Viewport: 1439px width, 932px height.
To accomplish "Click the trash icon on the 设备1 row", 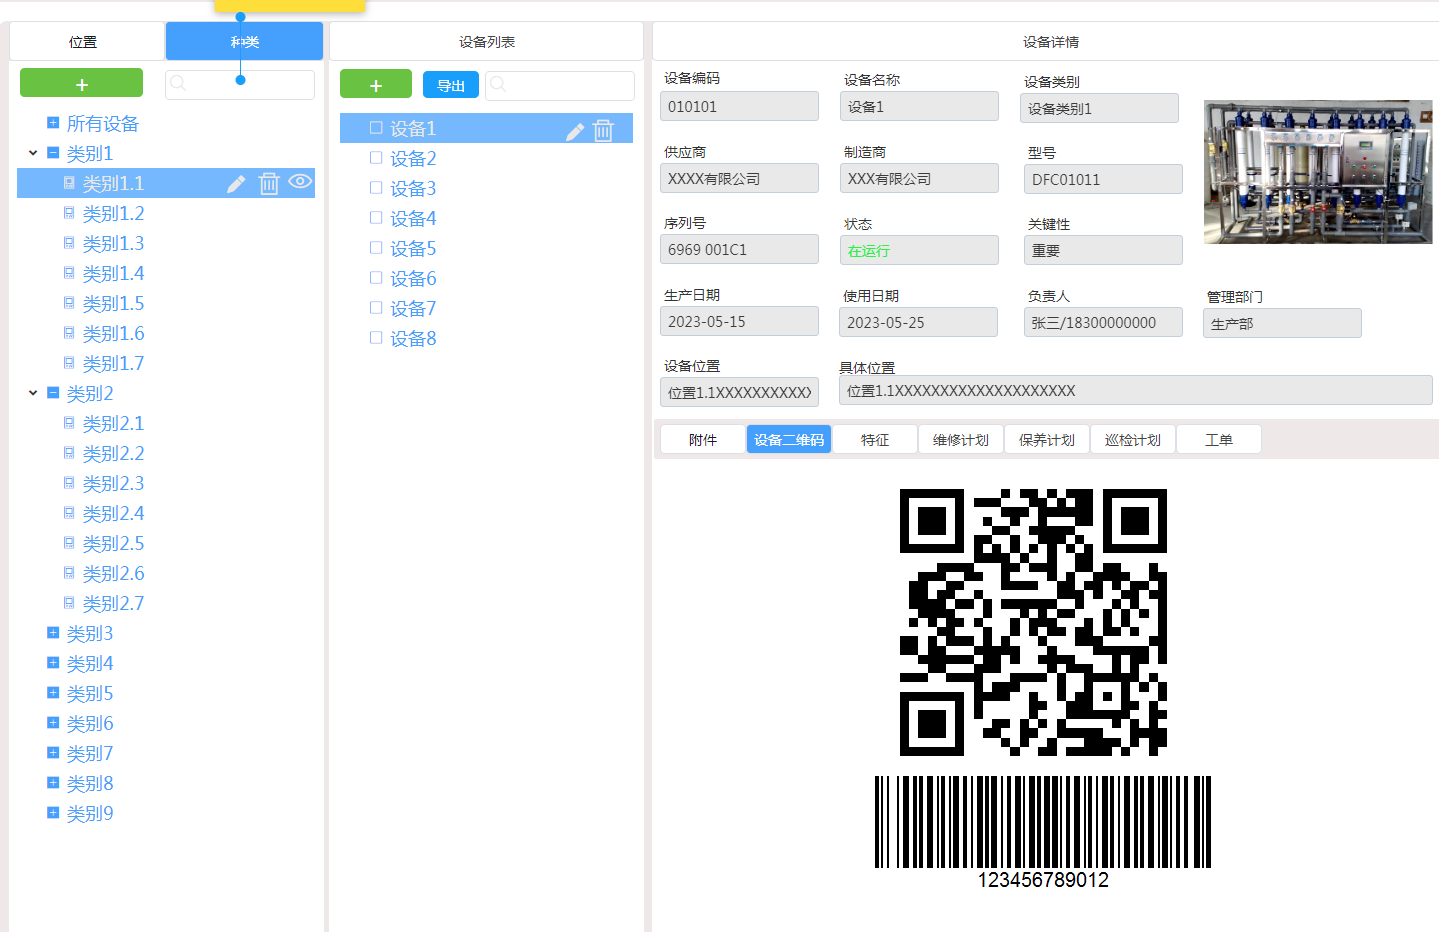I will point(603,131).
